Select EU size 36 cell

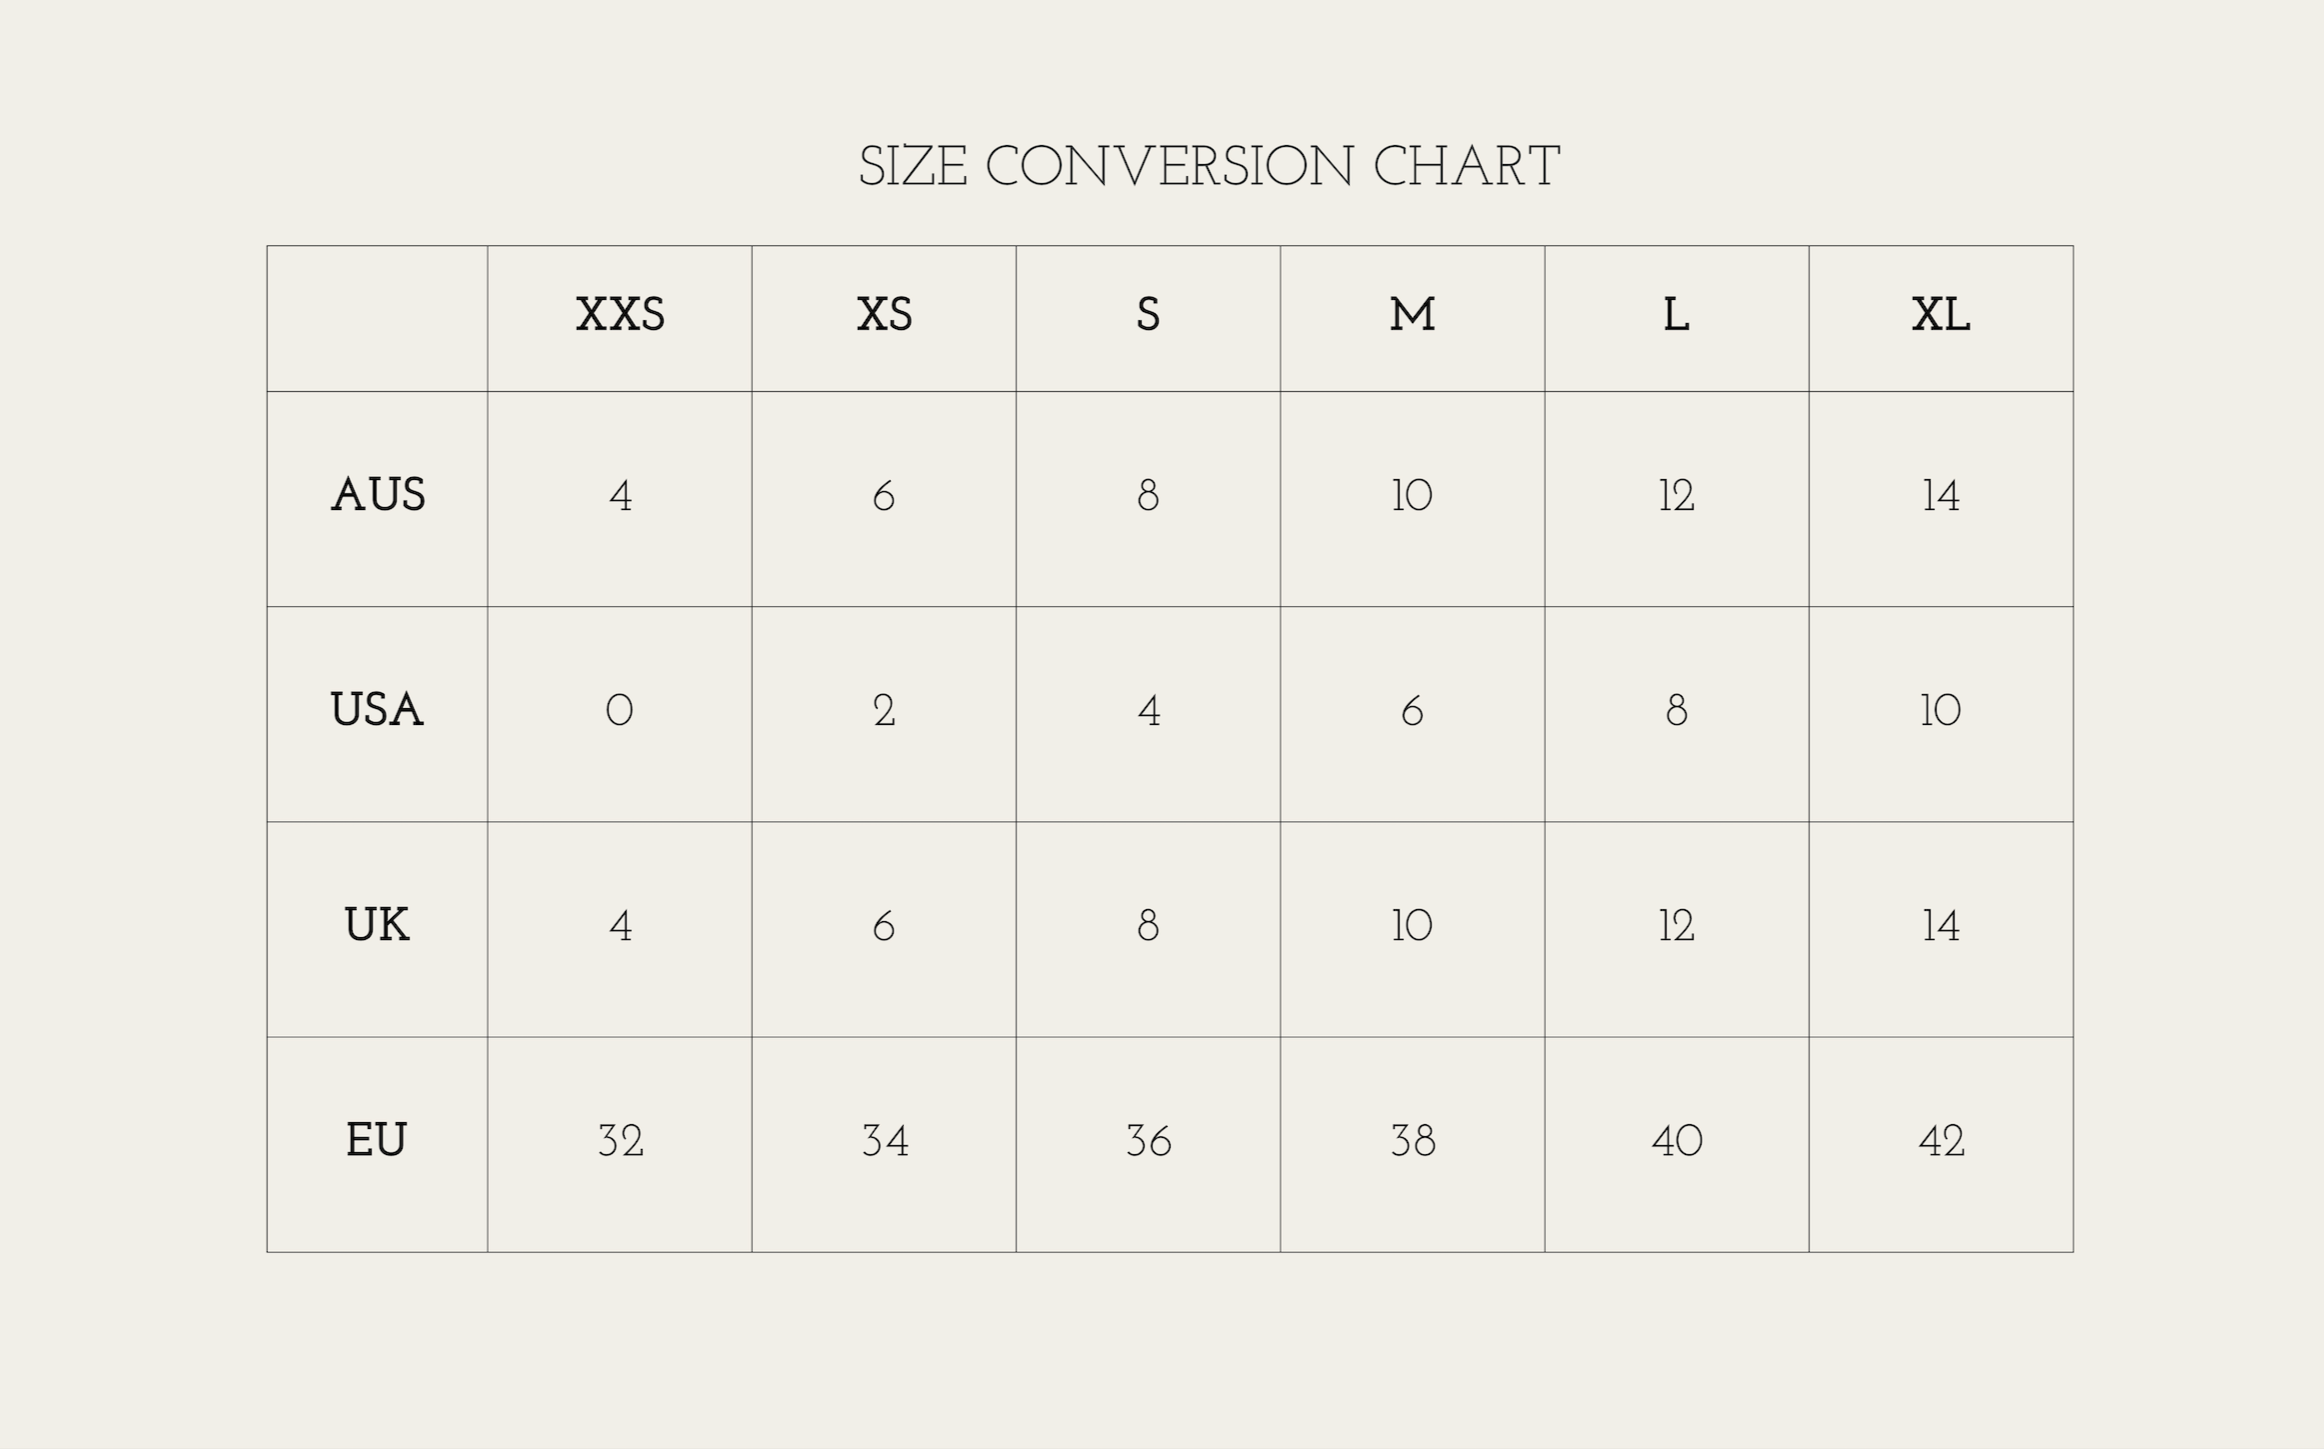pos(1148,1142)
